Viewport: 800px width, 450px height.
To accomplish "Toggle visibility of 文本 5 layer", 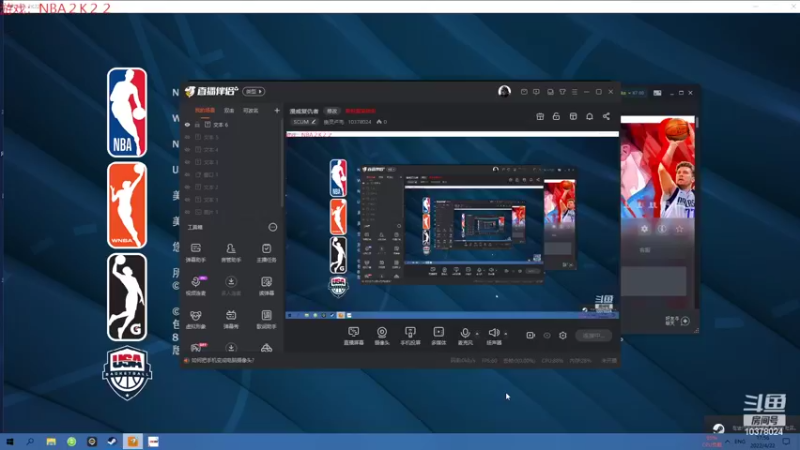I will click(187, 137).
